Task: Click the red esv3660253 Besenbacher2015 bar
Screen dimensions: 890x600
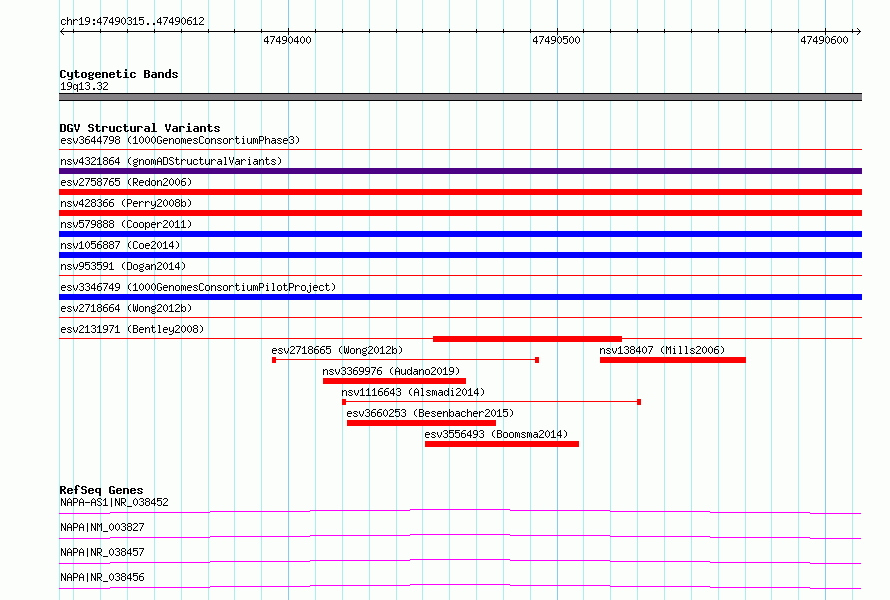Action: (x=421, y=423)
